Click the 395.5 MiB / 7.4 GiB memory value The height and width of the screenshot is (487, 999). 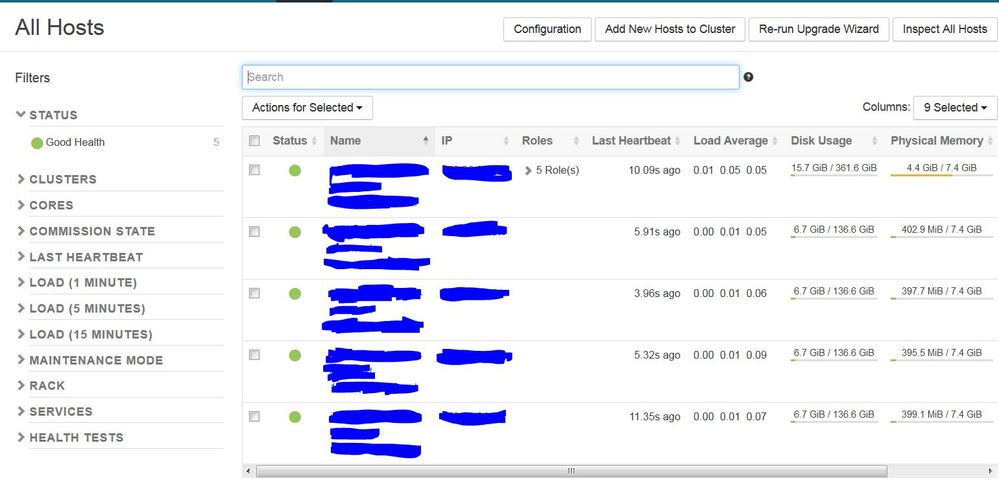942,353
